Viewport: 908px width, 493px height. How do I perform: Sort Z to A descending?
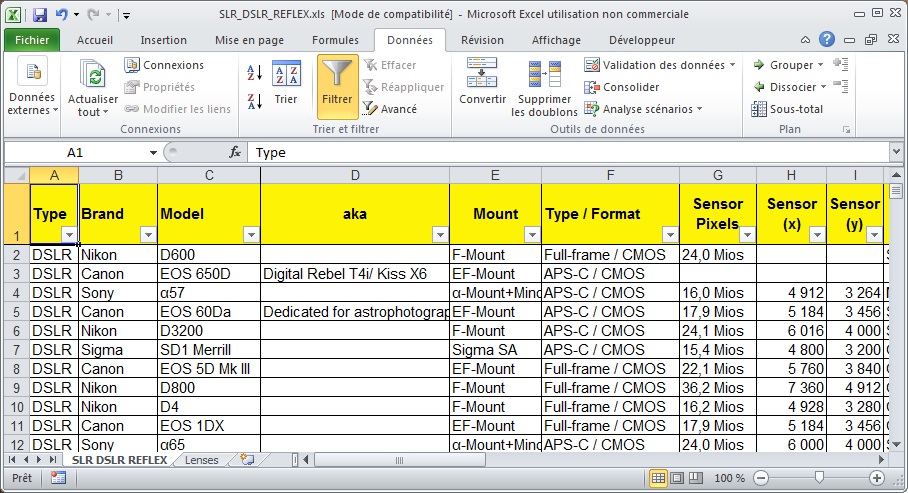[x=254, y=101]
